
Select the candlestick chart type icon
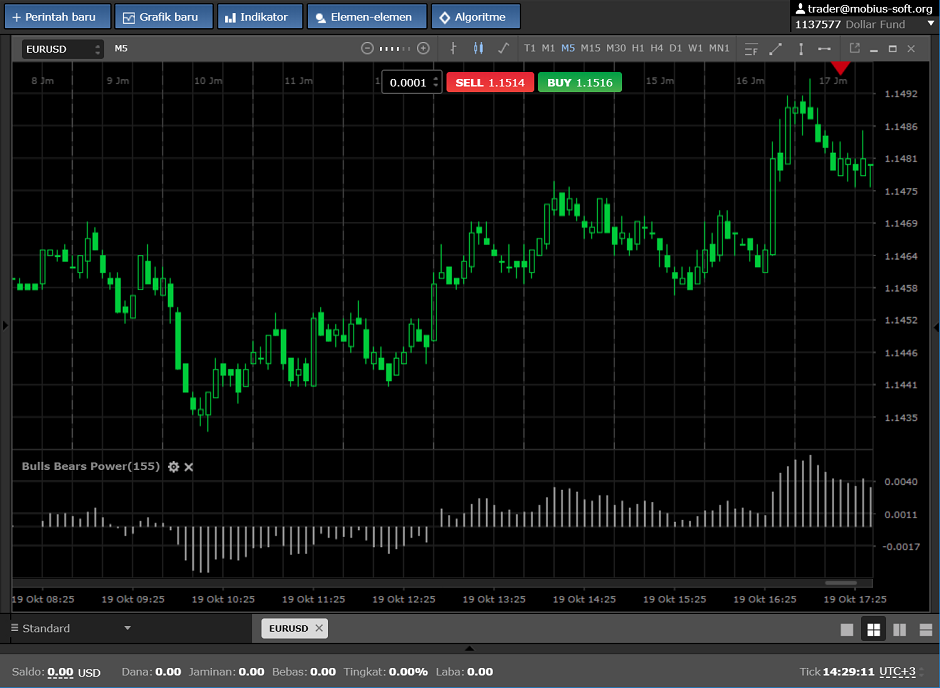pyautogui.click(x=478, y=48)
